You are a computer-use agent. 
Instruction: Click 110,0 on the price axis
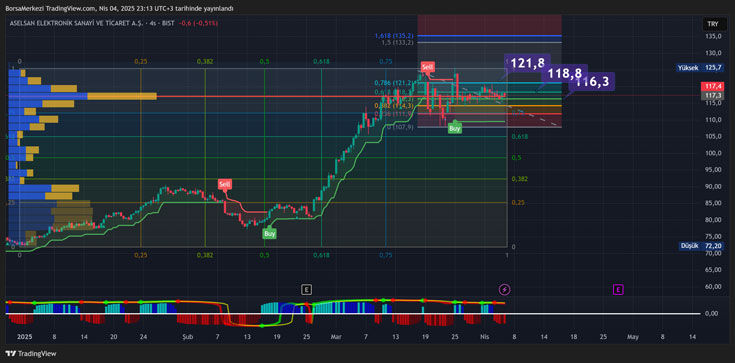(x=713, y=120)
